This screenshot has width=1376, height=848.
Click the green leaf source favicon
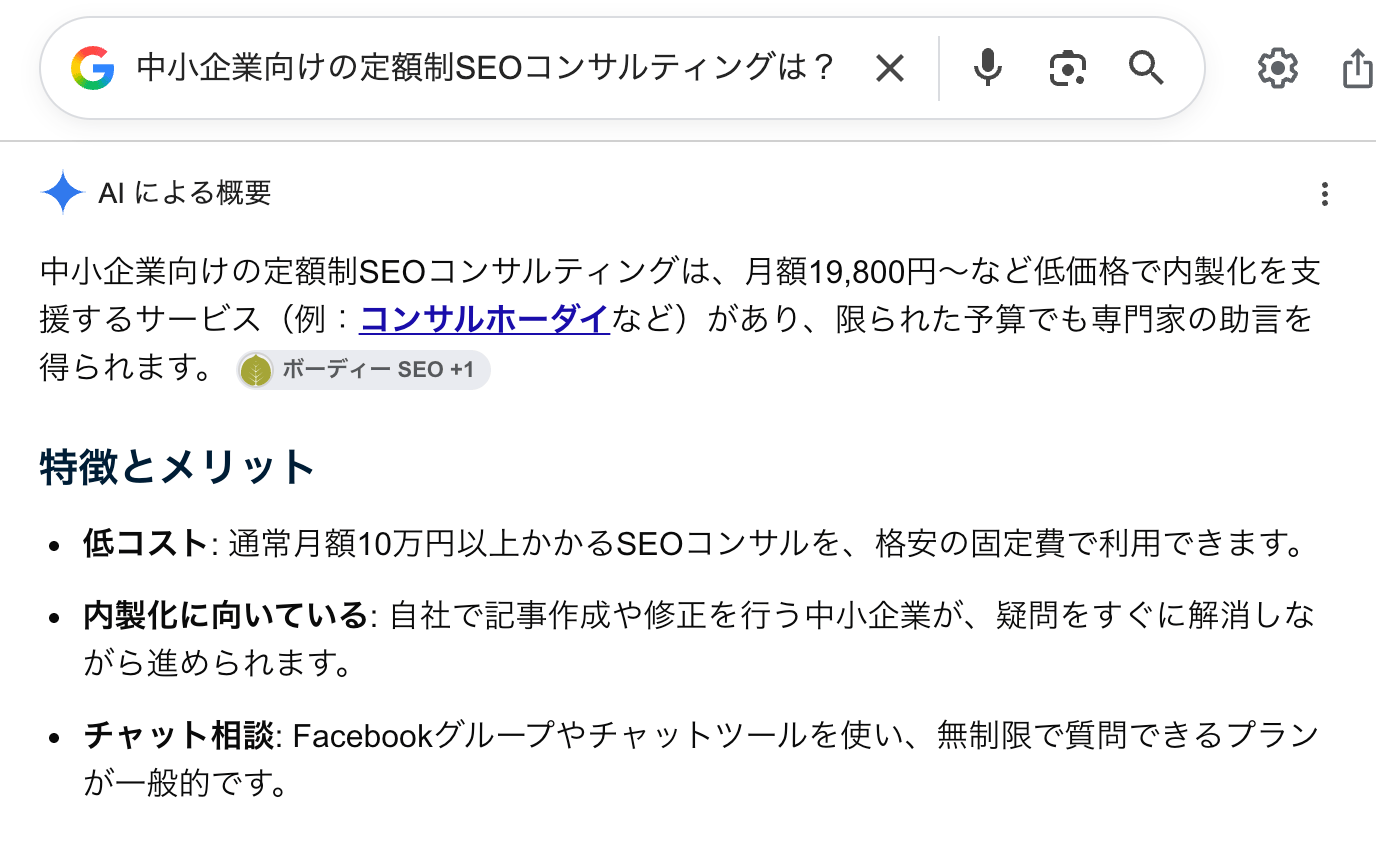coord(257,370)
